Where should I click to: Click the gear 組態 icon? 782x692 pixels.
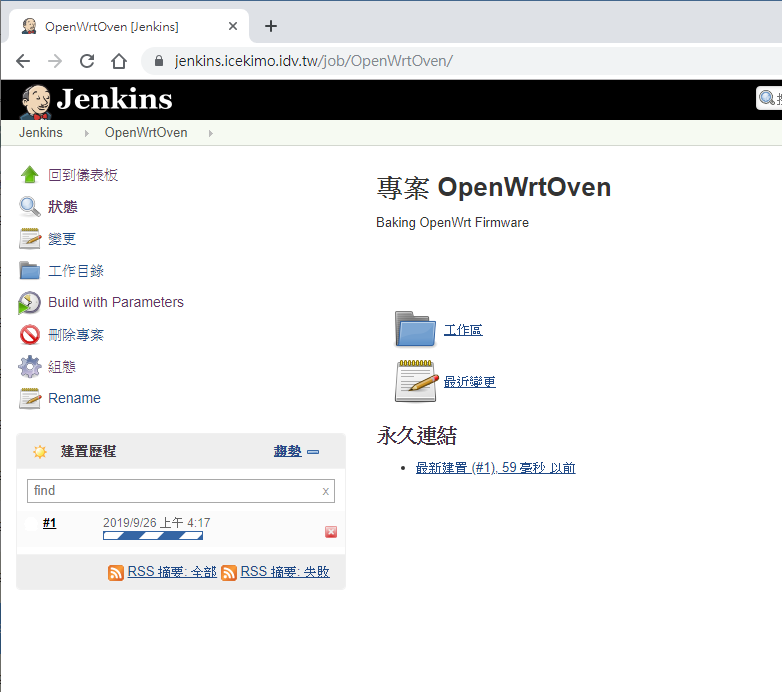click(29, 366)
